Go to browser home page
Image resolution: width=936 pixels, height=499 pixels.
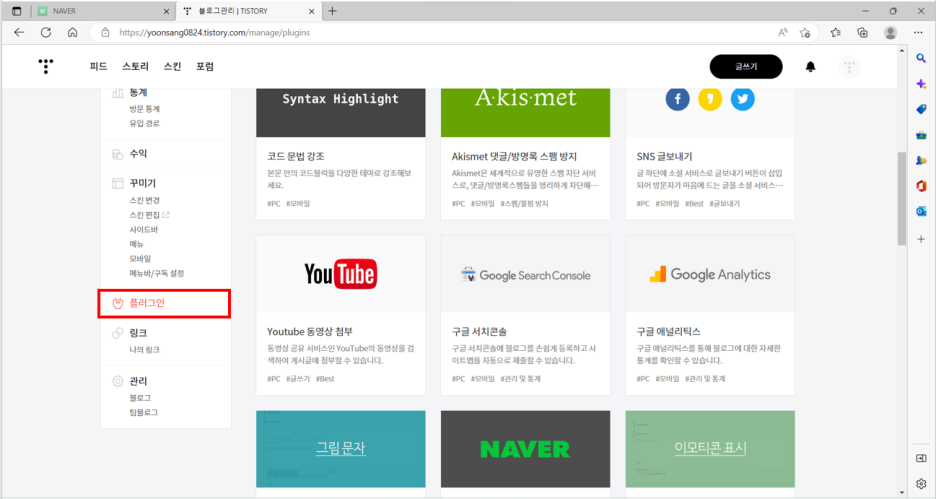(x=72, y=32)
